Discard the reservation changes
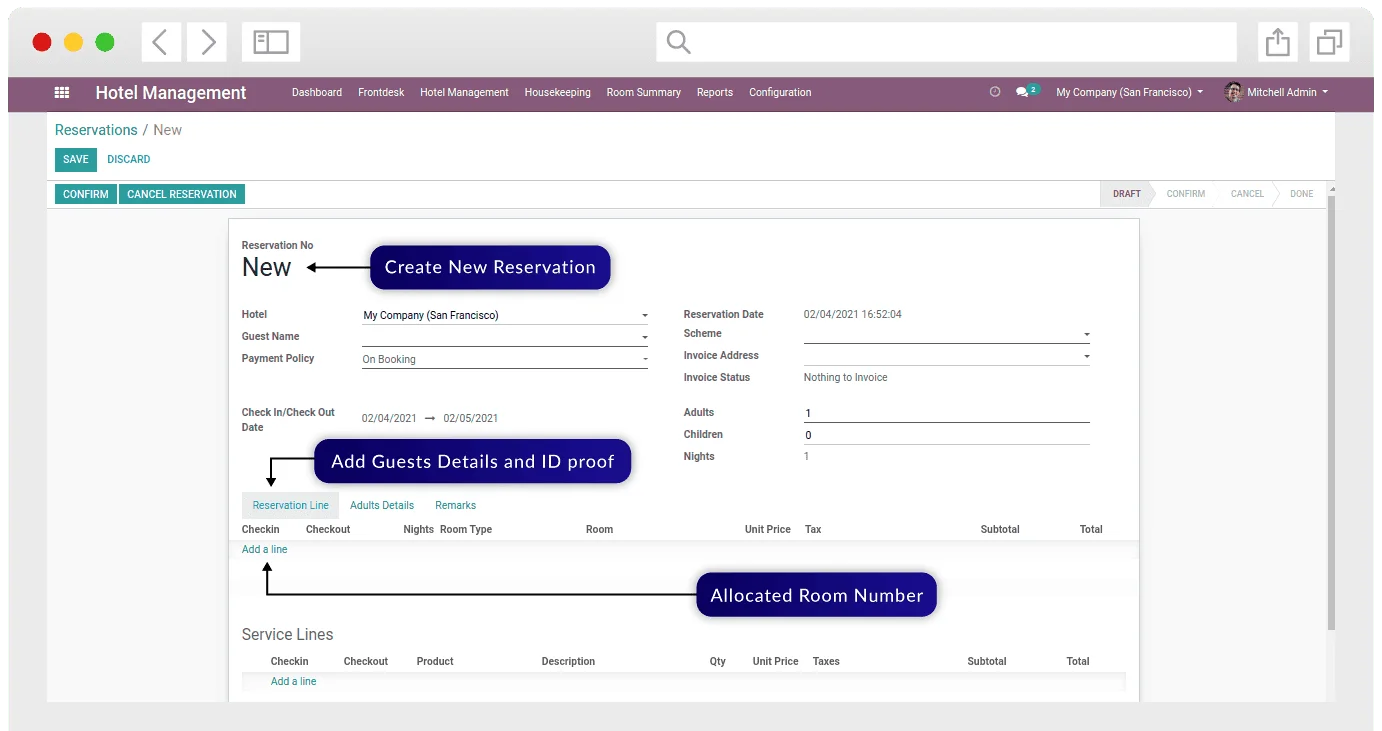1382x731 pixels. point(129,159)
